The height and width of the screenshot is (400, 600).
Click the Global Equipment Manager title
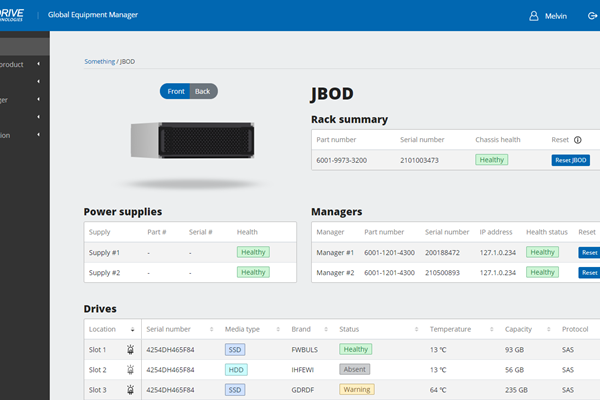click(x=93, y=15)
